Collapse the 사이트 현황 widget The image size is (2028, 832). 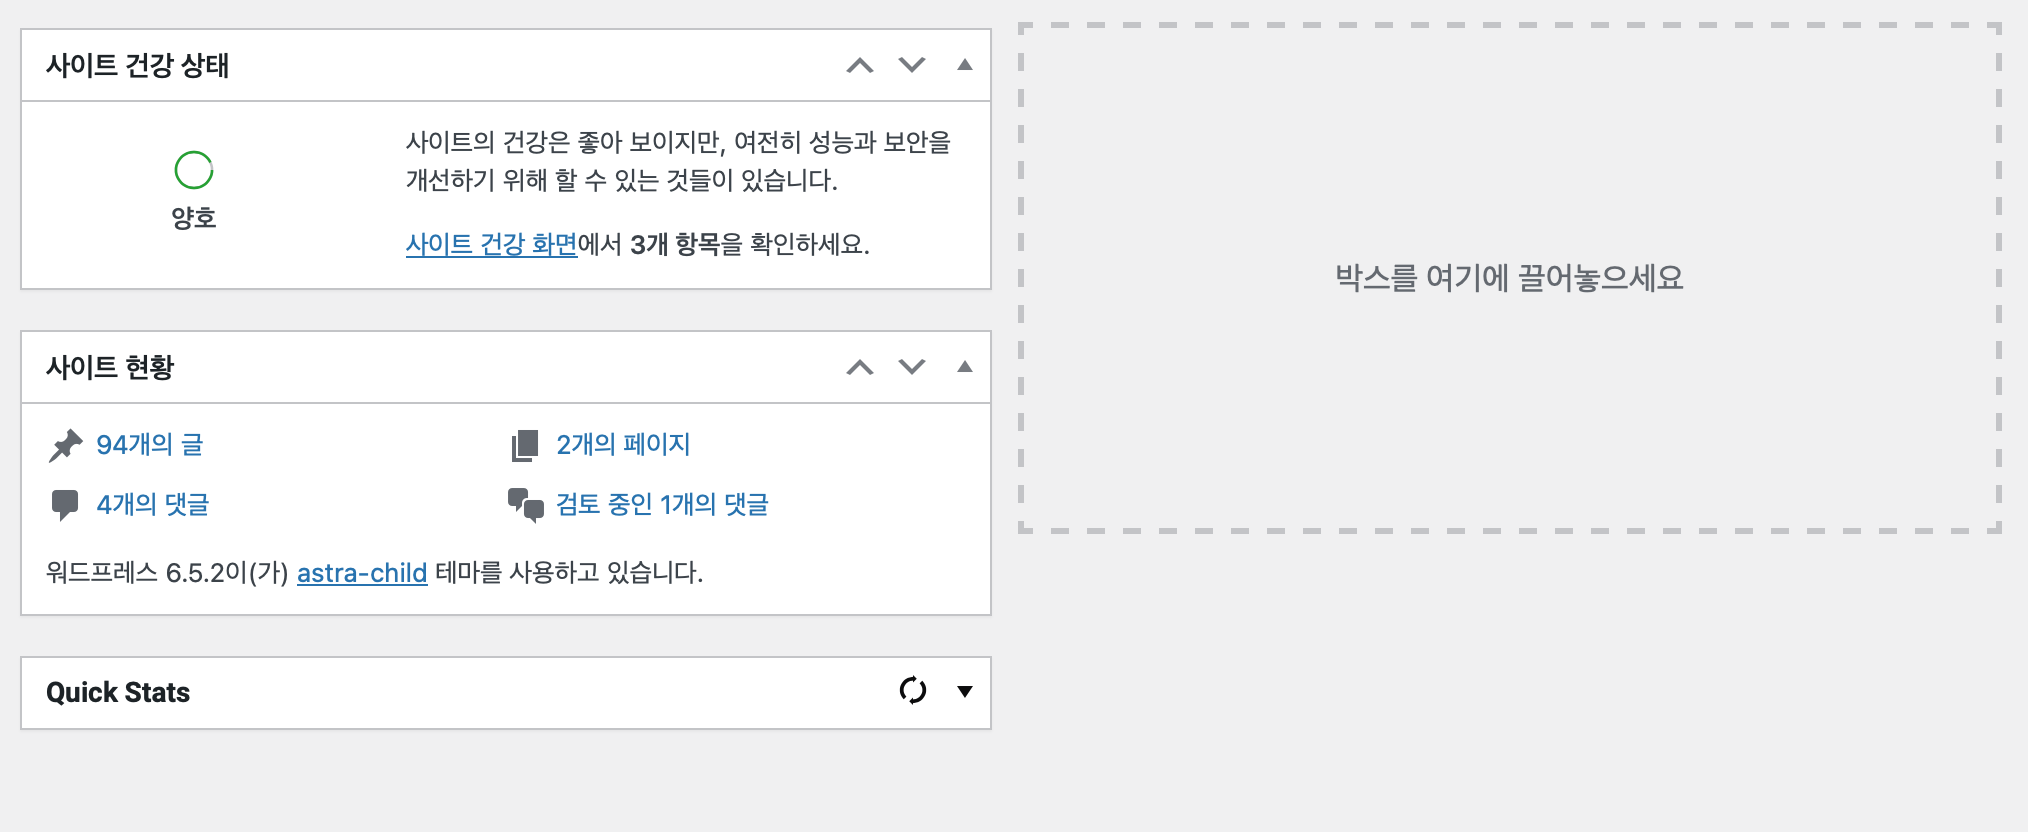[964, 367]
